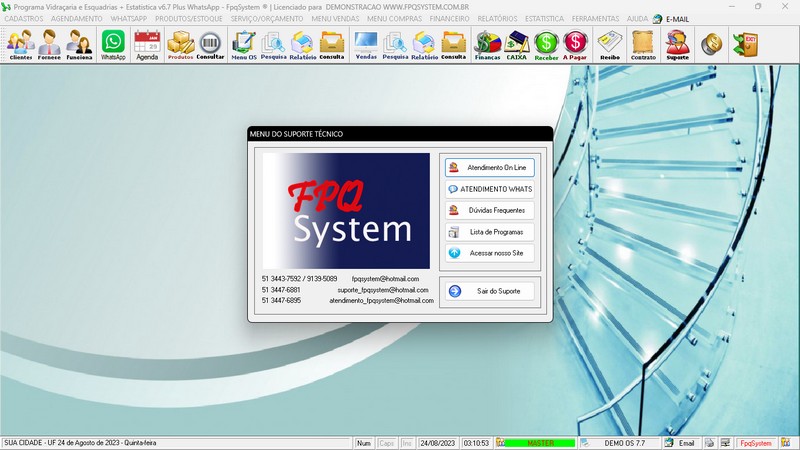The image size is (800, 450).
Task: Open the Contrato scroll icon
Action: [x=643, y=45]
